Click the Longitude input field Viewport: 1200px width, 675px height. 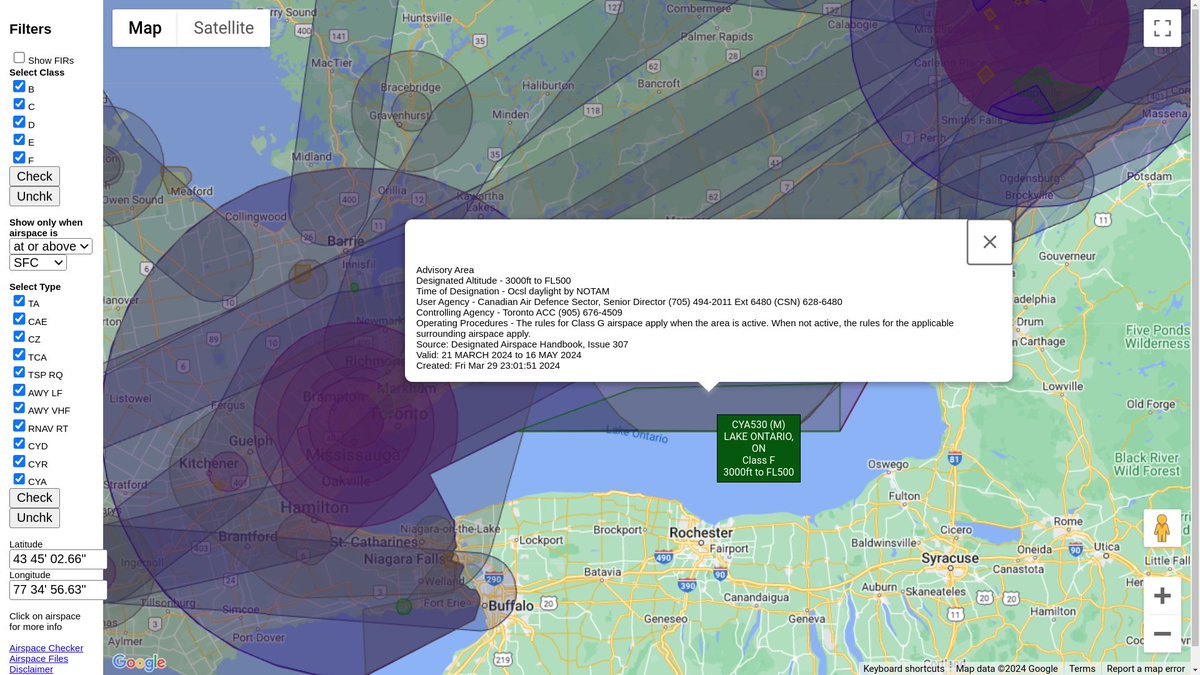pyautogui.click(x=58, y=590)
